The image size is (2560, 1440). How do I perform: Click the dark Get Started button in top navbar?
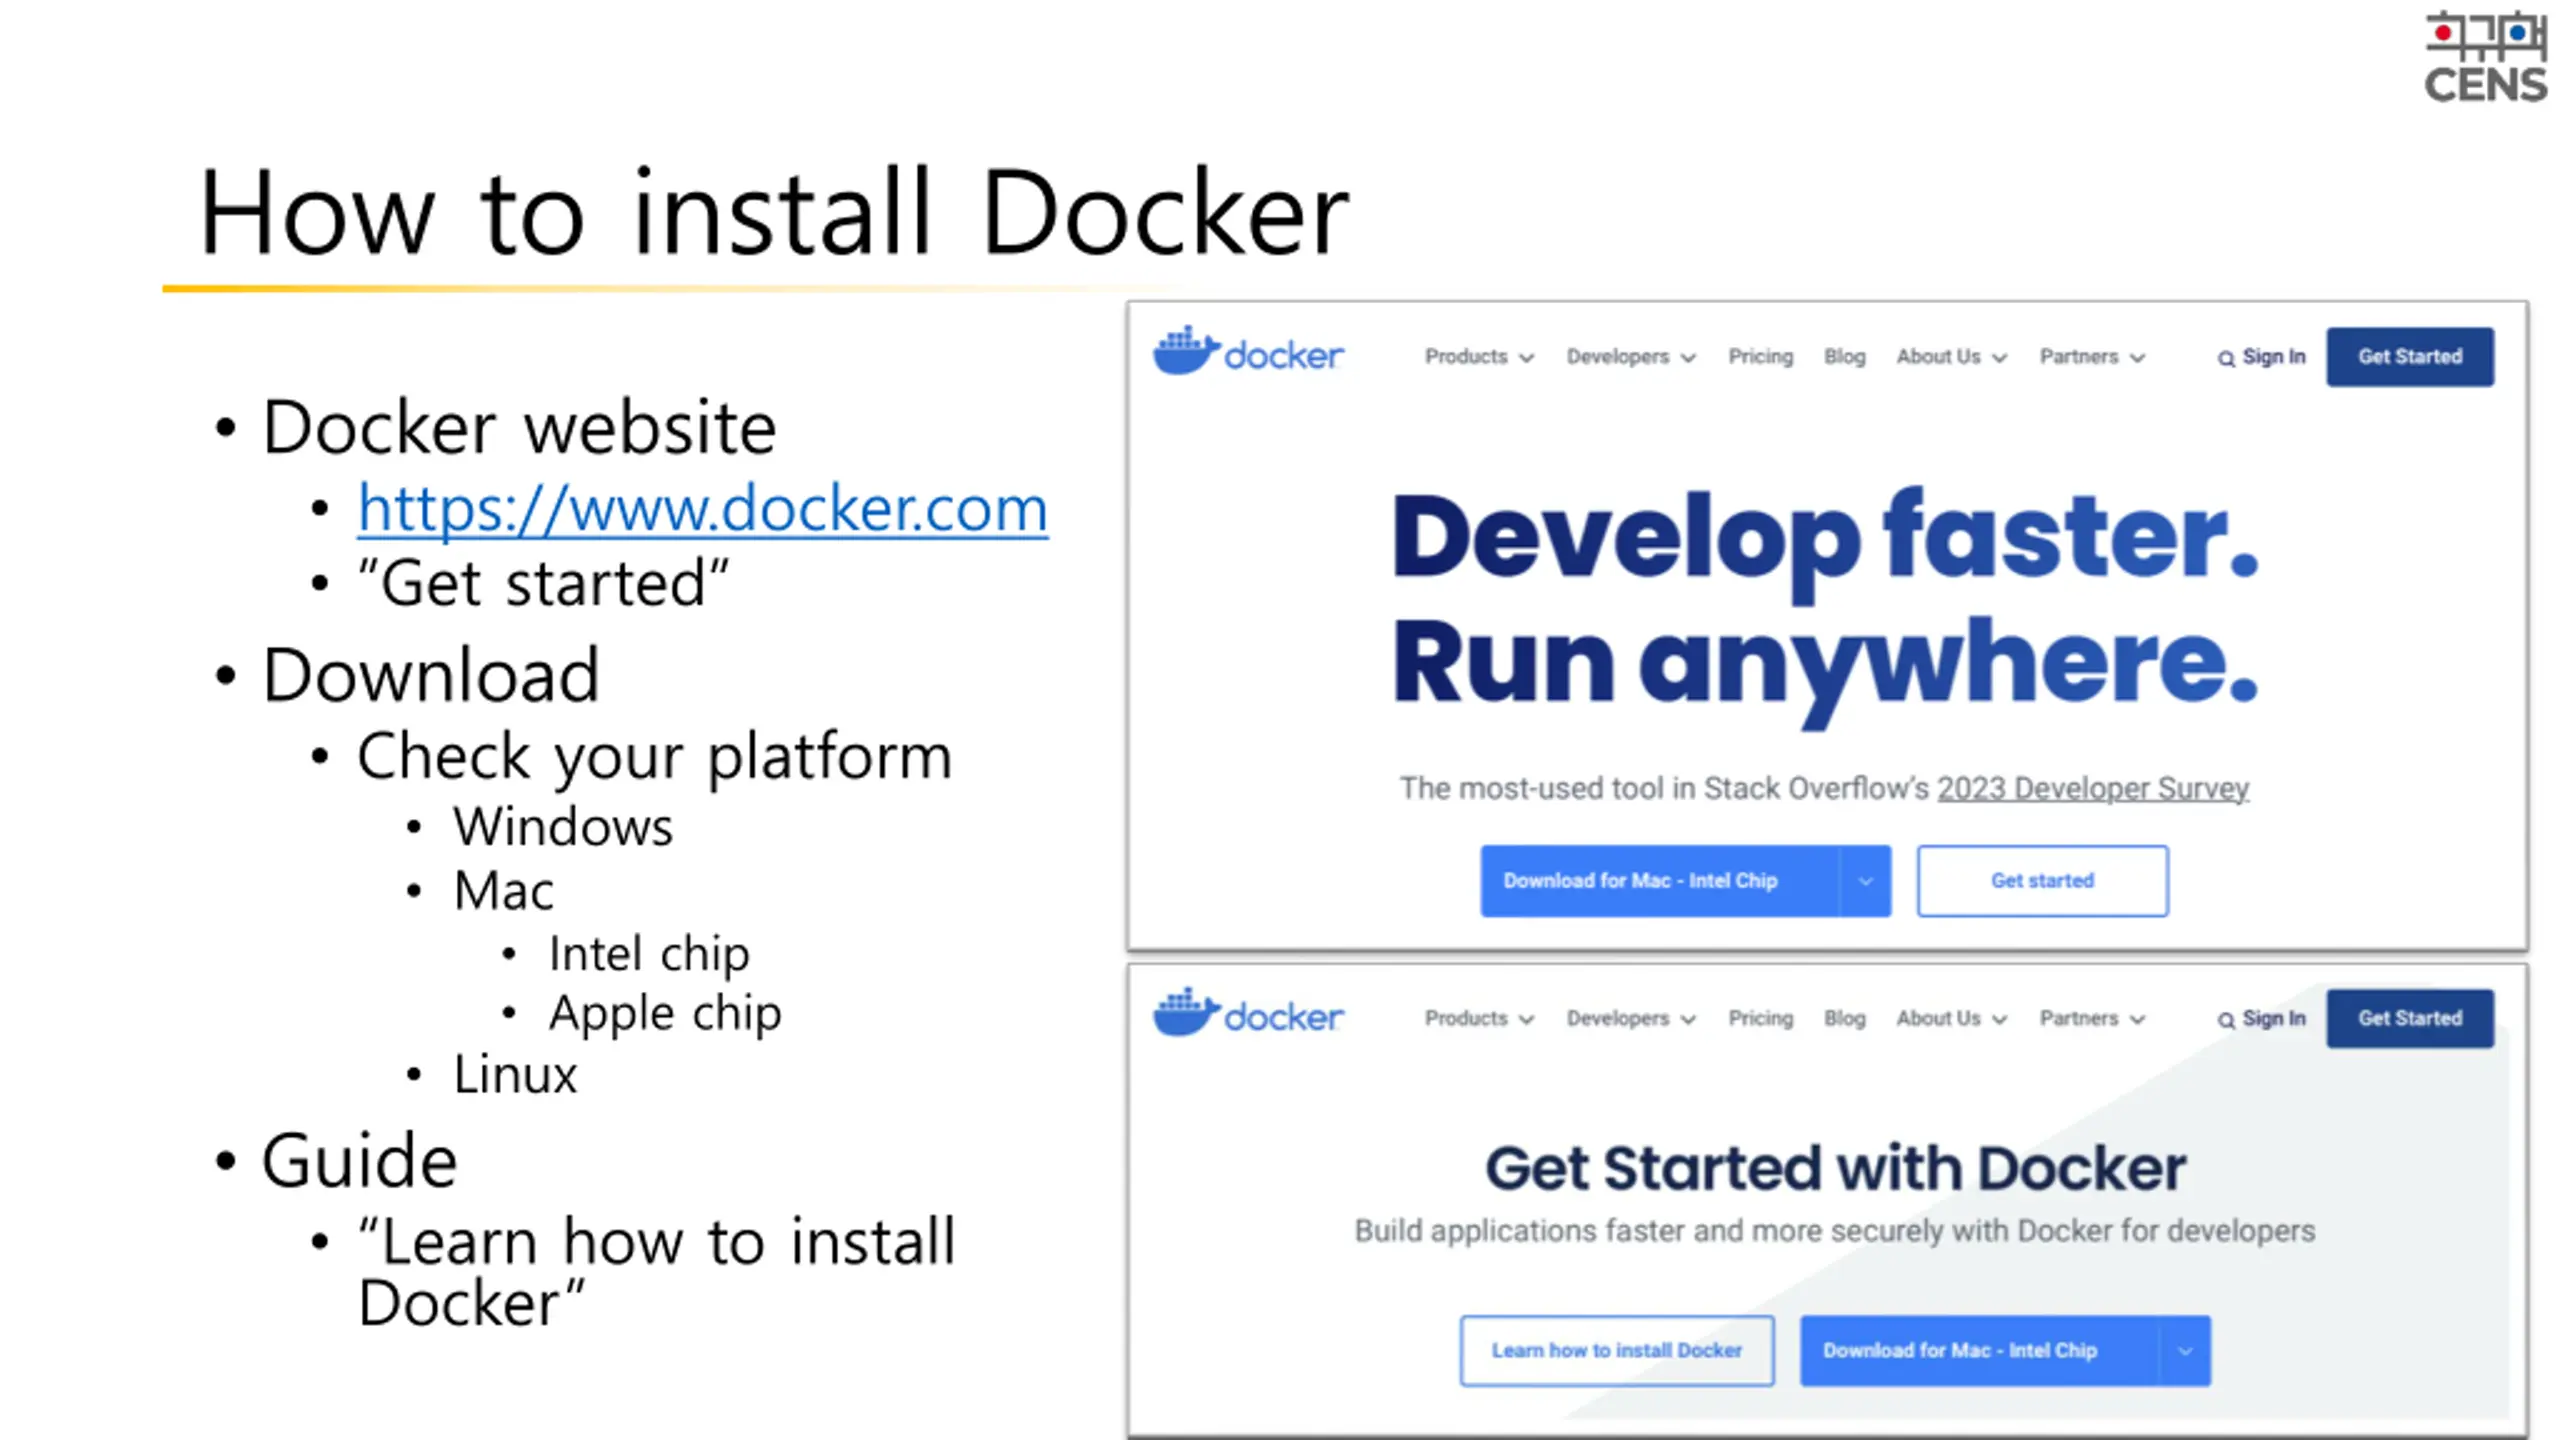click(2410, 357)
